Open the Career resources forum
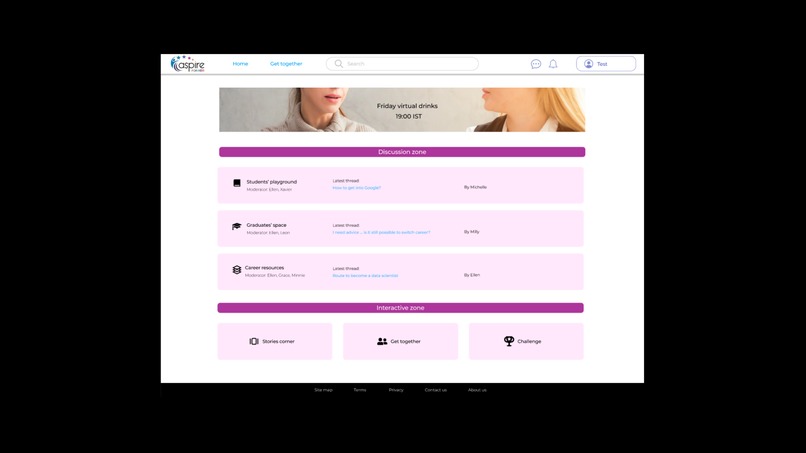Viewport: 806px width, 453px height. point(264,267)
